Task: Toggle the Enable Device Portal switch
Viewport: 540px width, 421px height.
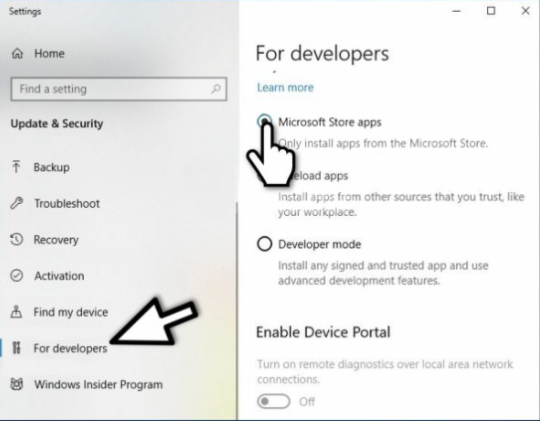Action: point(273,401)
